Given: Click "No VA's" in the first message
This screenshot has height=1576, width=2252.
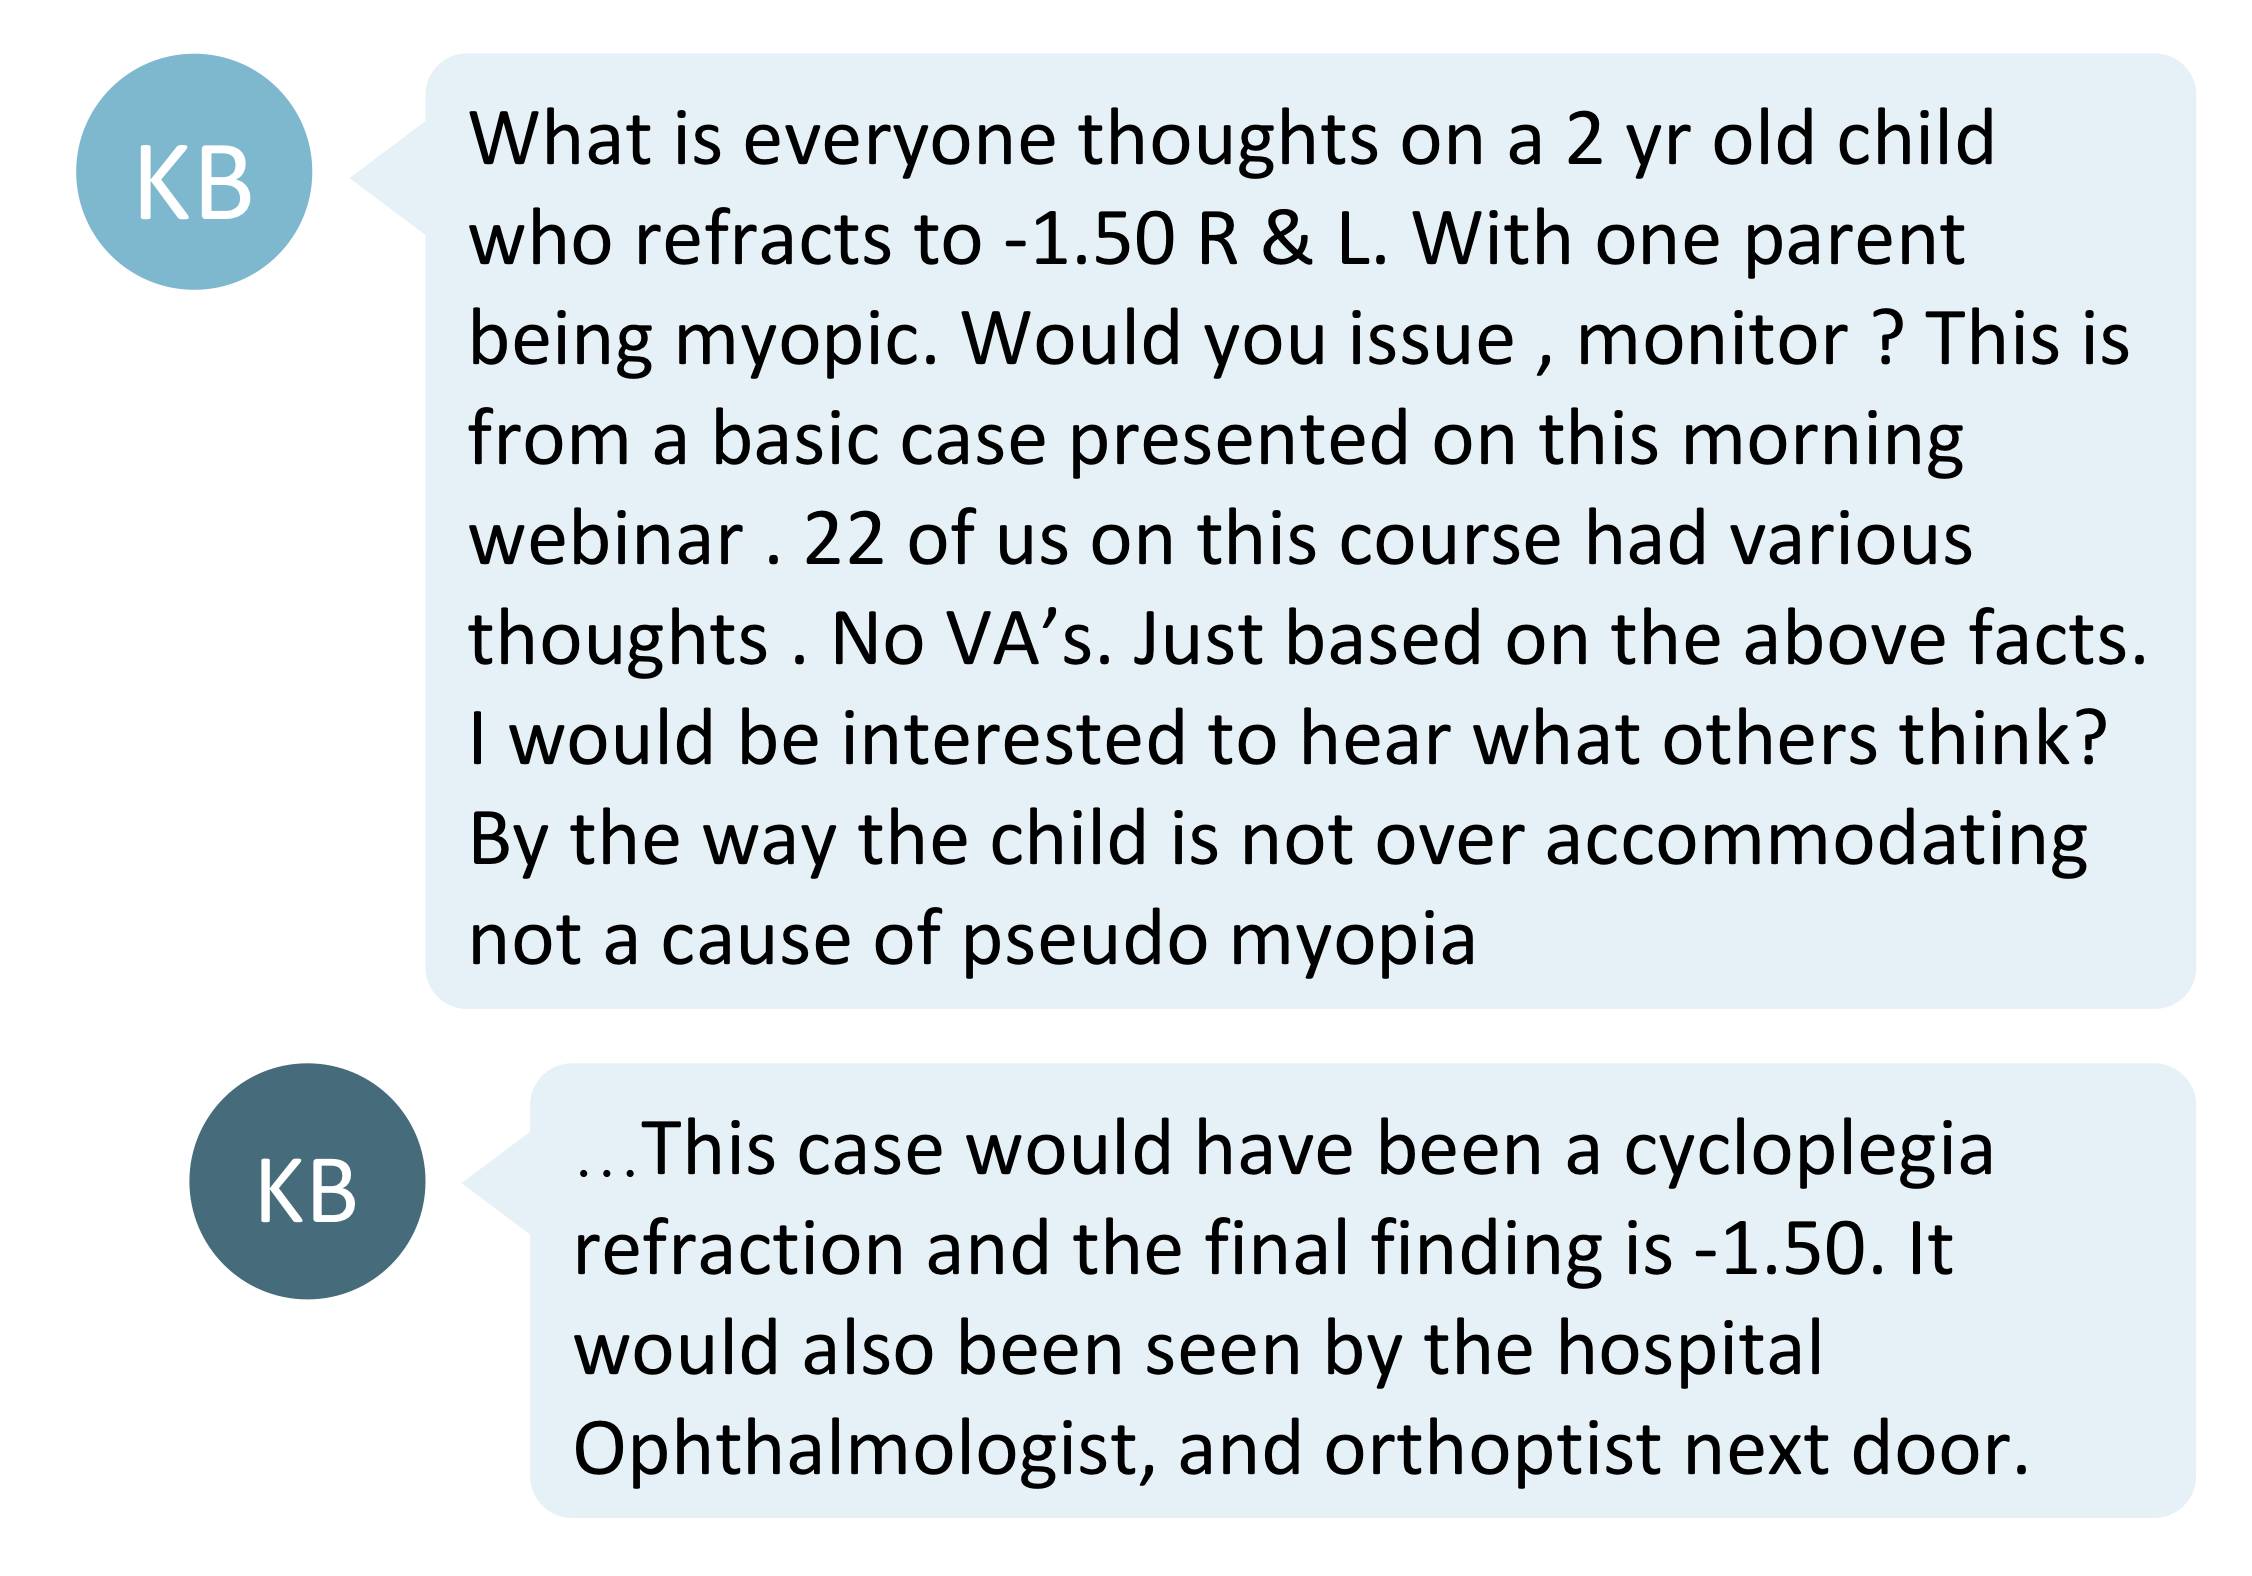Looking at the screenshot, I should pos(971,640).
